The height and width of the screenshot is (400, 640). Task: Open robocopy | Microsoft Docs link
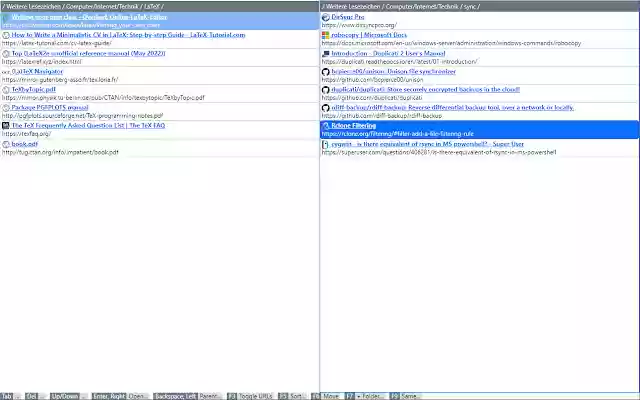369,35
